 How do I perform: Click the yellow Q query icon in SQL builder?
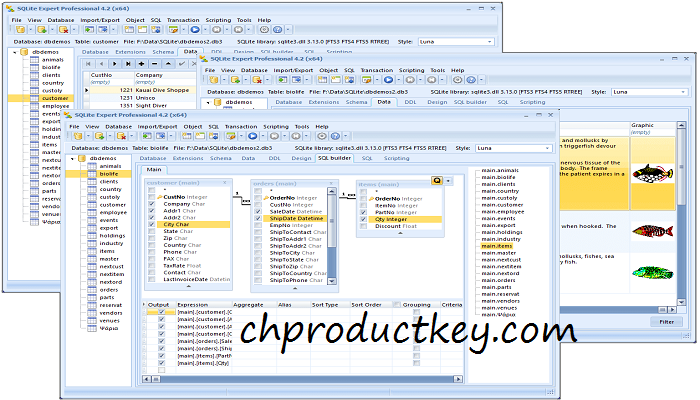(x=437, y=180)
